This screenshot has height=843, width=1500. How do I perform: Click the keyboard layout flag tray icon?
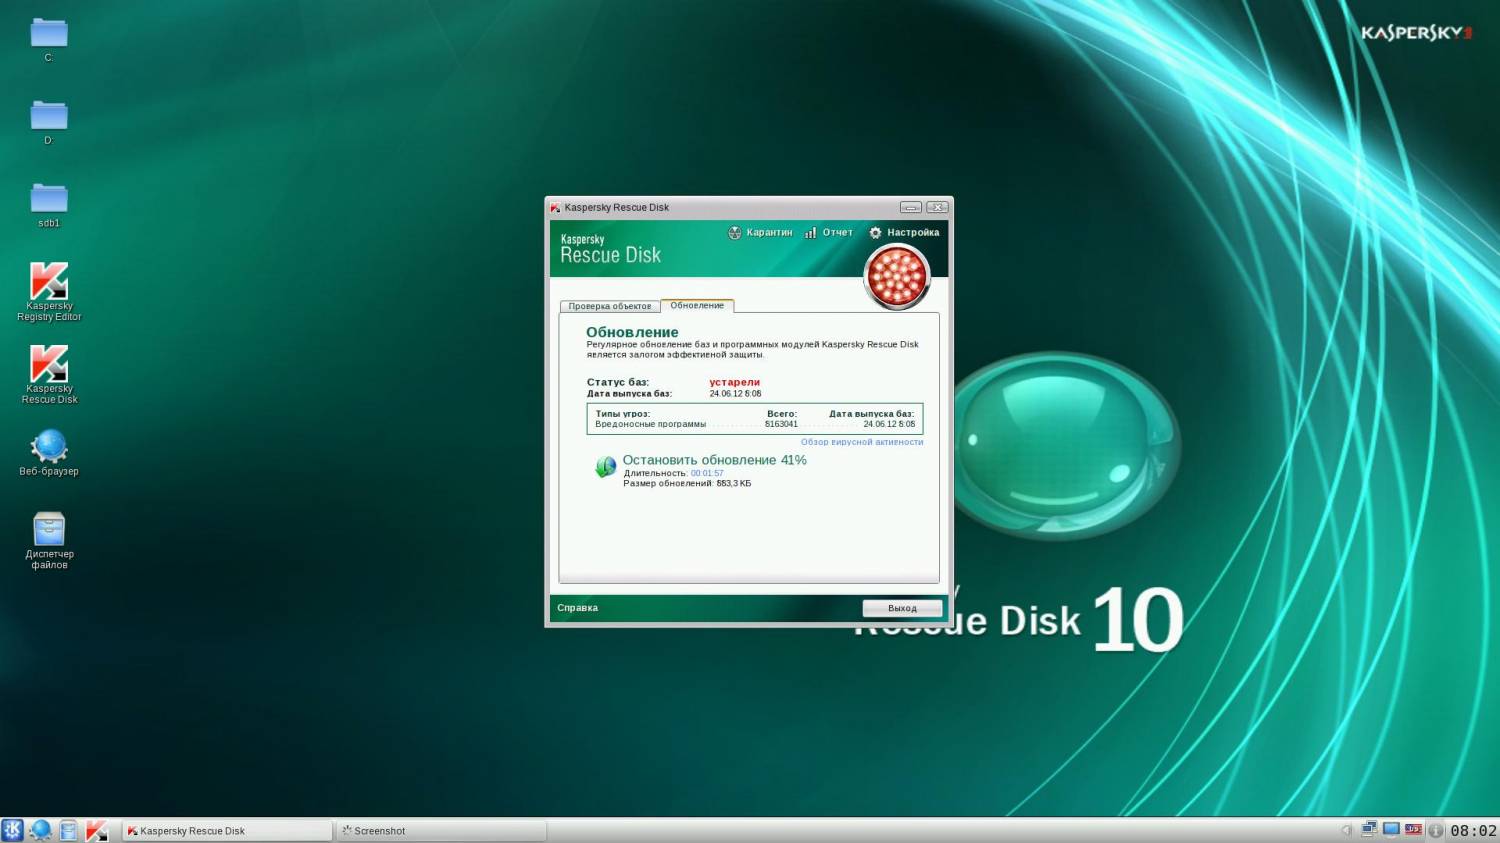pos(1413,829)
